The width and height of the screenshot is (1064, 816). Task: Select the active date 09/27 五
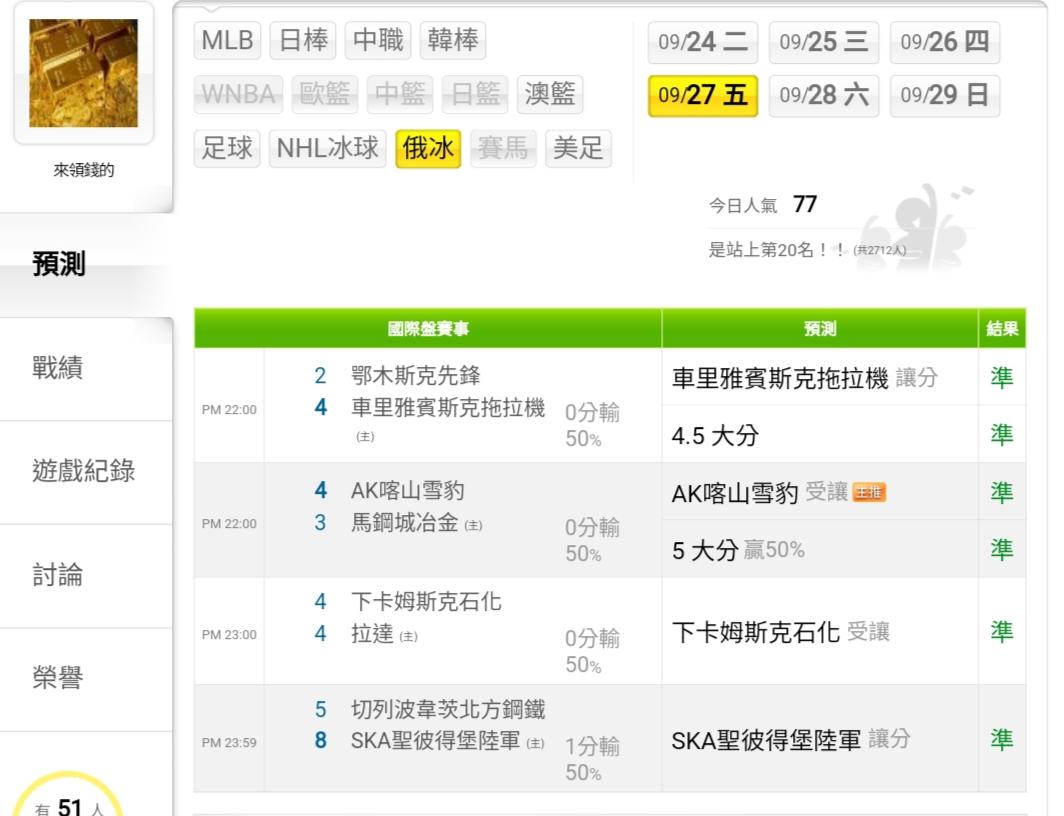point(703,96)
